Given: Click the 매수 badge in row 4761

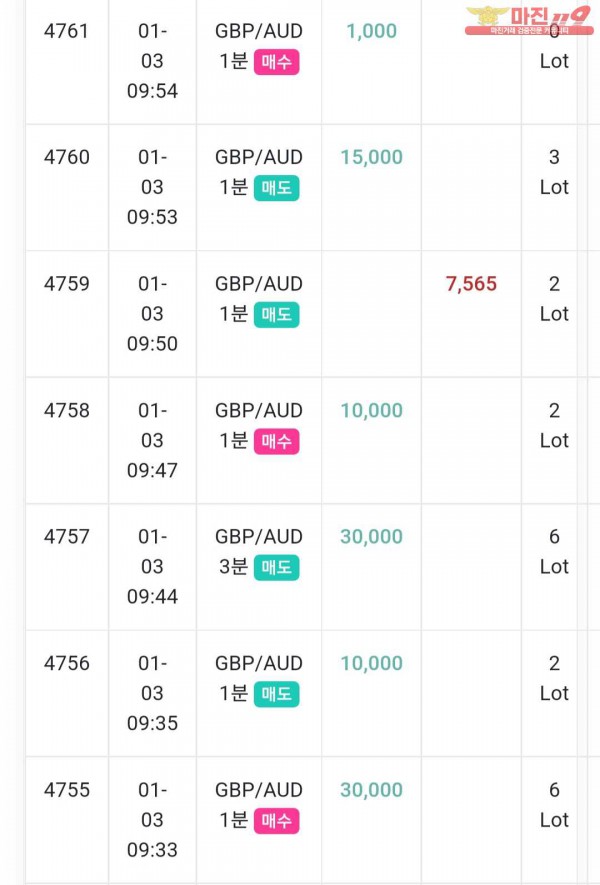Looking at the screenshot, I should pyautogui.click(x=277, y=62).
